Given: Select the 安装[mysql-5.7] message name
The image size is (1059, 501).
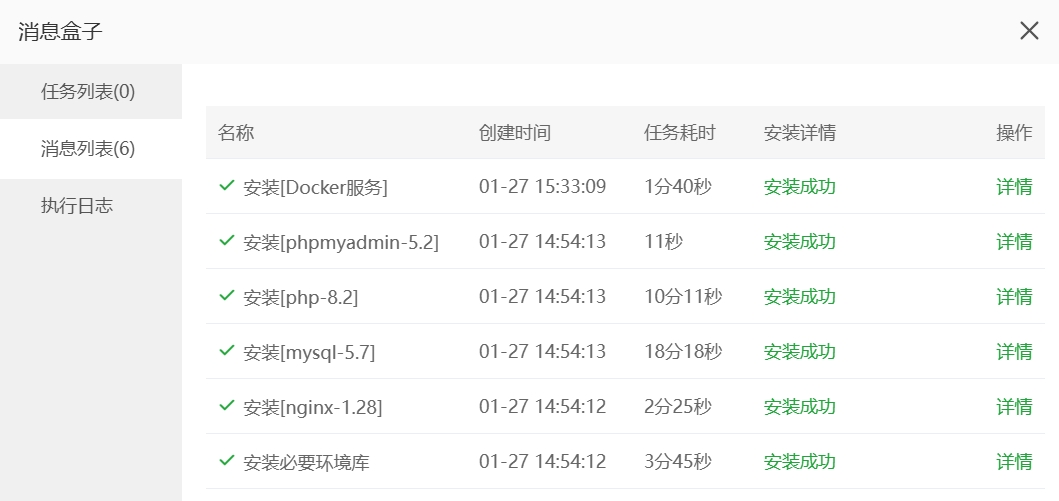Looking at the screenshot, I should (309, 352).
